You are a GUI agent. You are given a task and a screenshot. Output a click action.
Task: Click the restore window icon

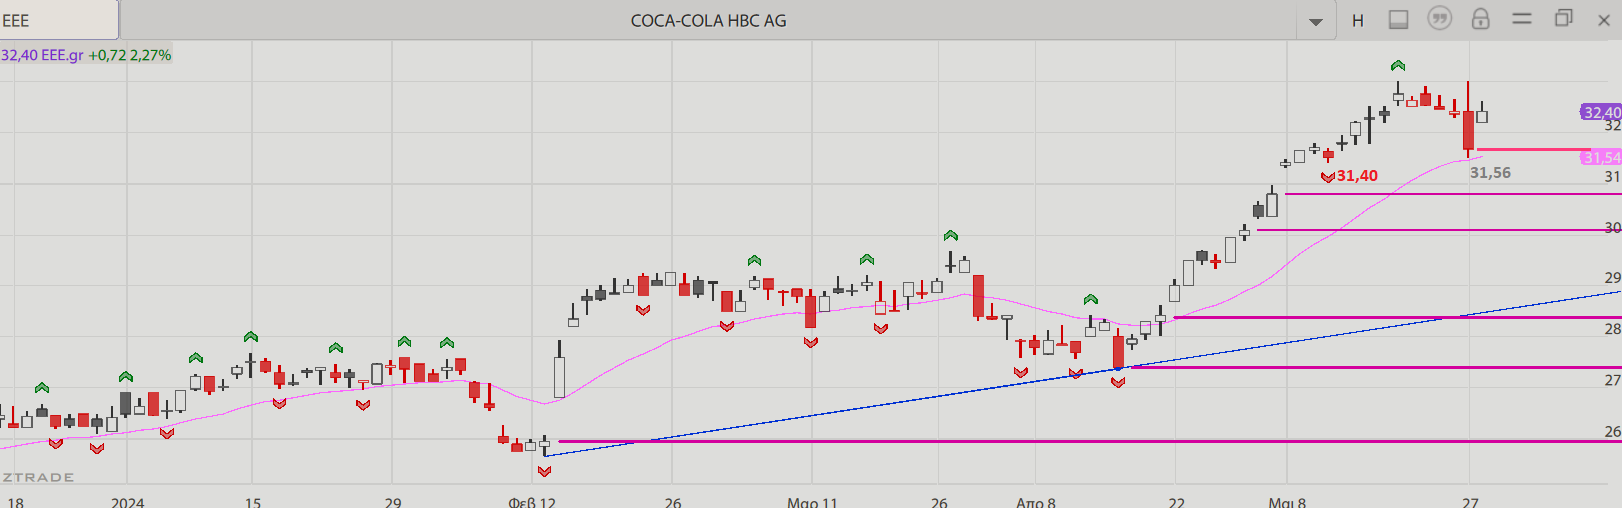1564,18
